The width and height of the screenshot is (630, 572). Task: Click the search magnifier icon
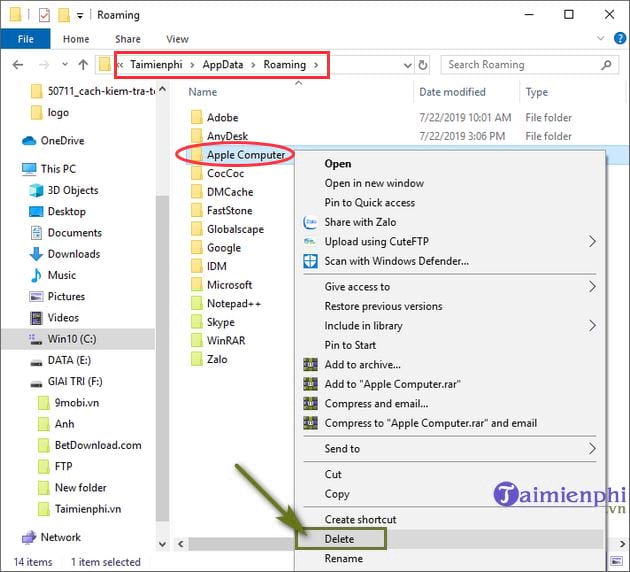point(606,65)
